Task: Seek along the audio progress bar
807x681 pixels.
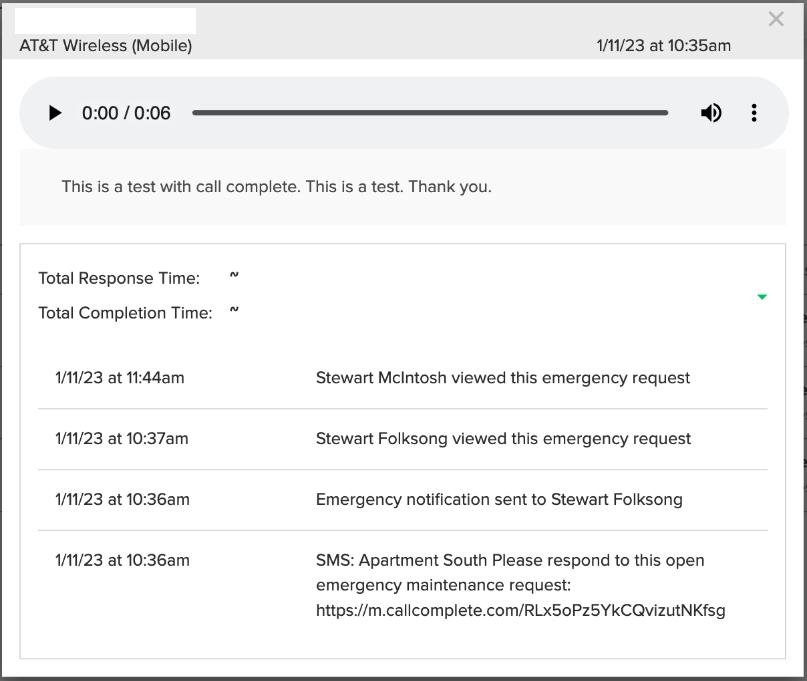Action: point(430,113)
